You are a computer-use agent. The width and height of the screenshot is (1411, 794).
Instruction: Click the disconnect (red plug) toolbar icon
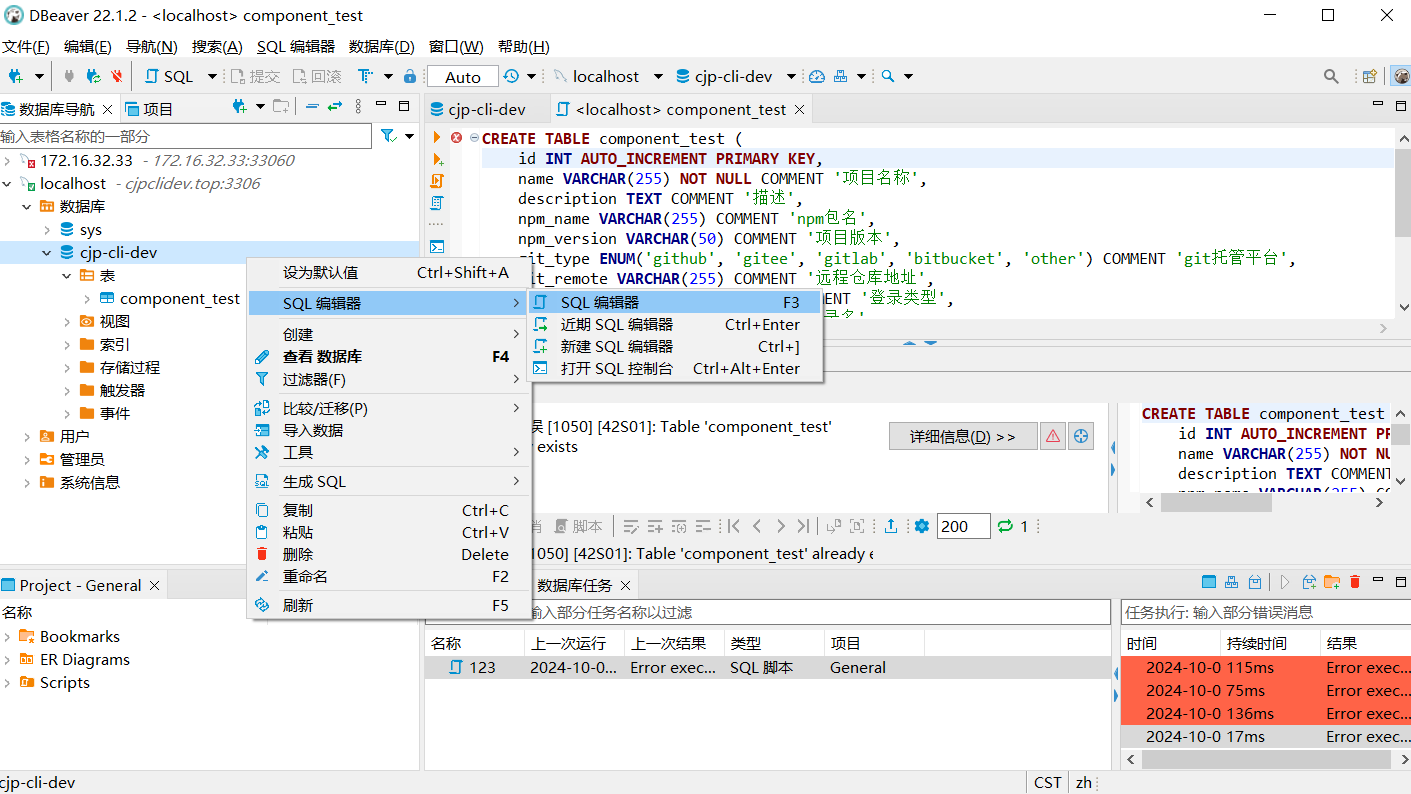[x=117, y=76]
